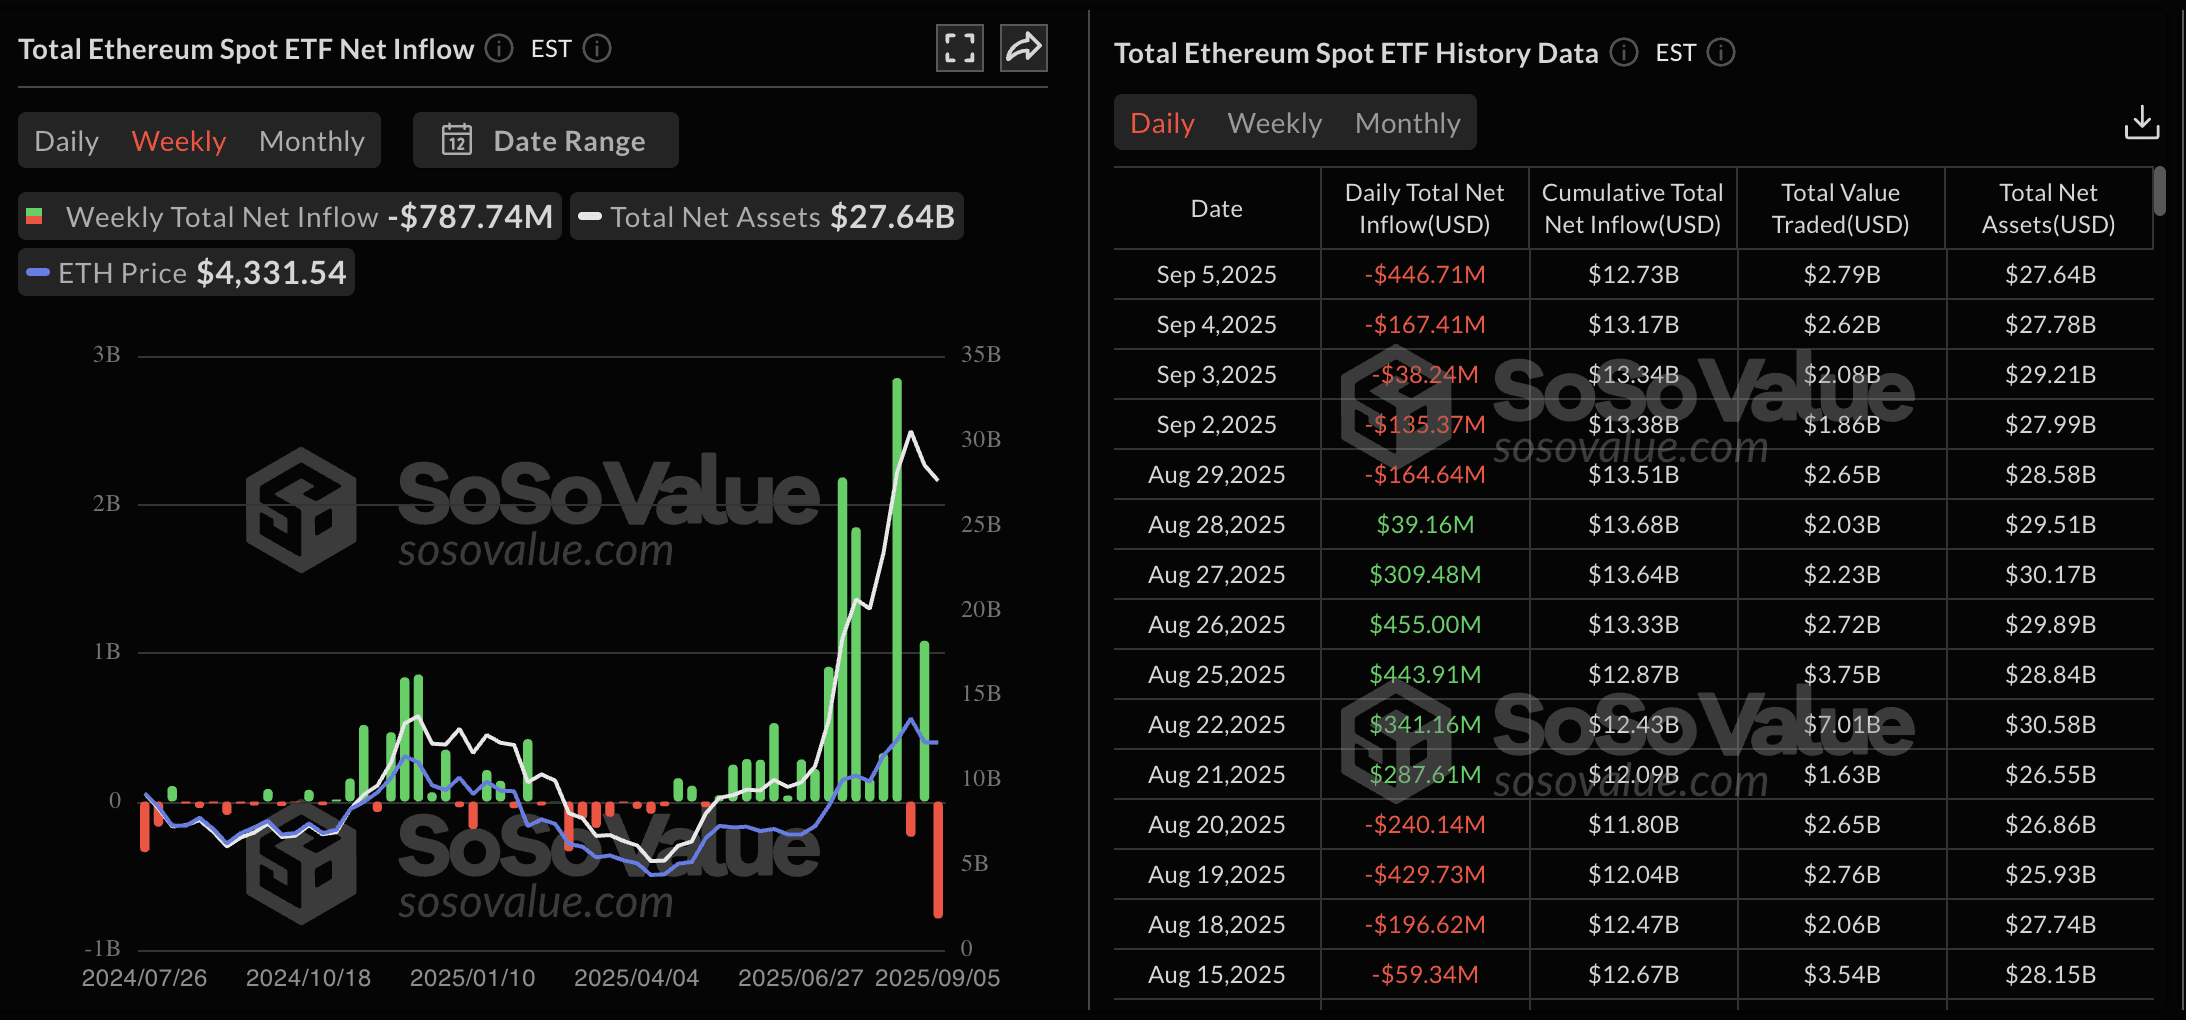
Task: Click the fullscreen expand chart icon
Action: point(959,48)
